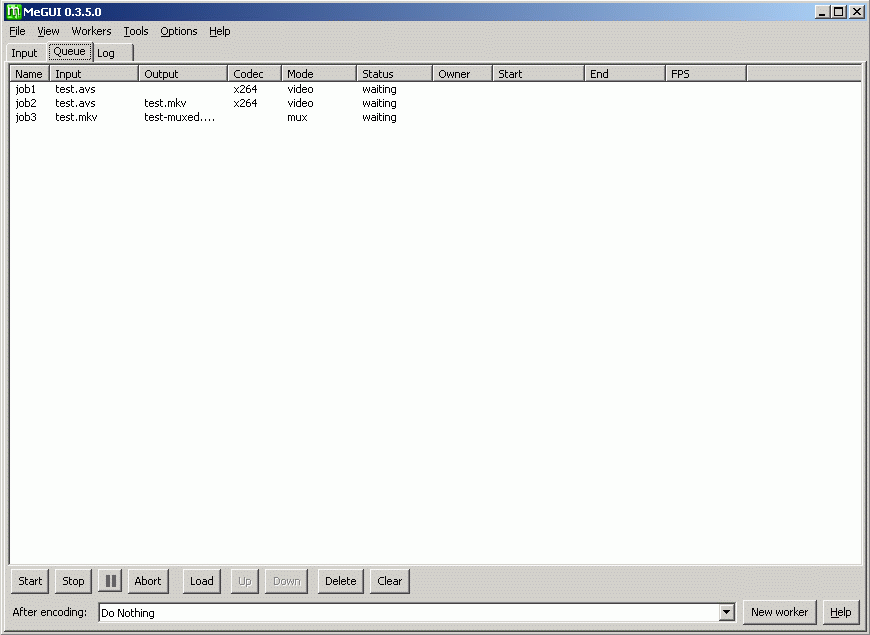Screen dimensions: 870x635
Task: Select job1 row in the queue
Action: click(26, 89)
